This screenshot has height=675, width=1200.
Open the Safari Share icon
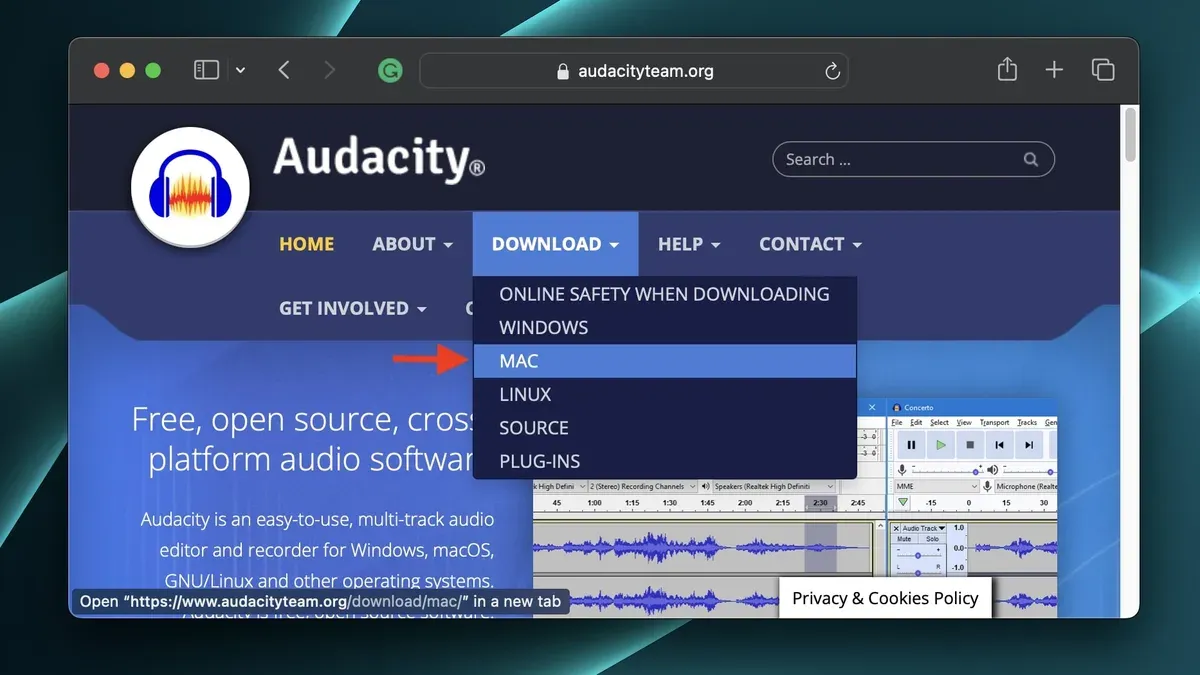tap(1007, 69)
